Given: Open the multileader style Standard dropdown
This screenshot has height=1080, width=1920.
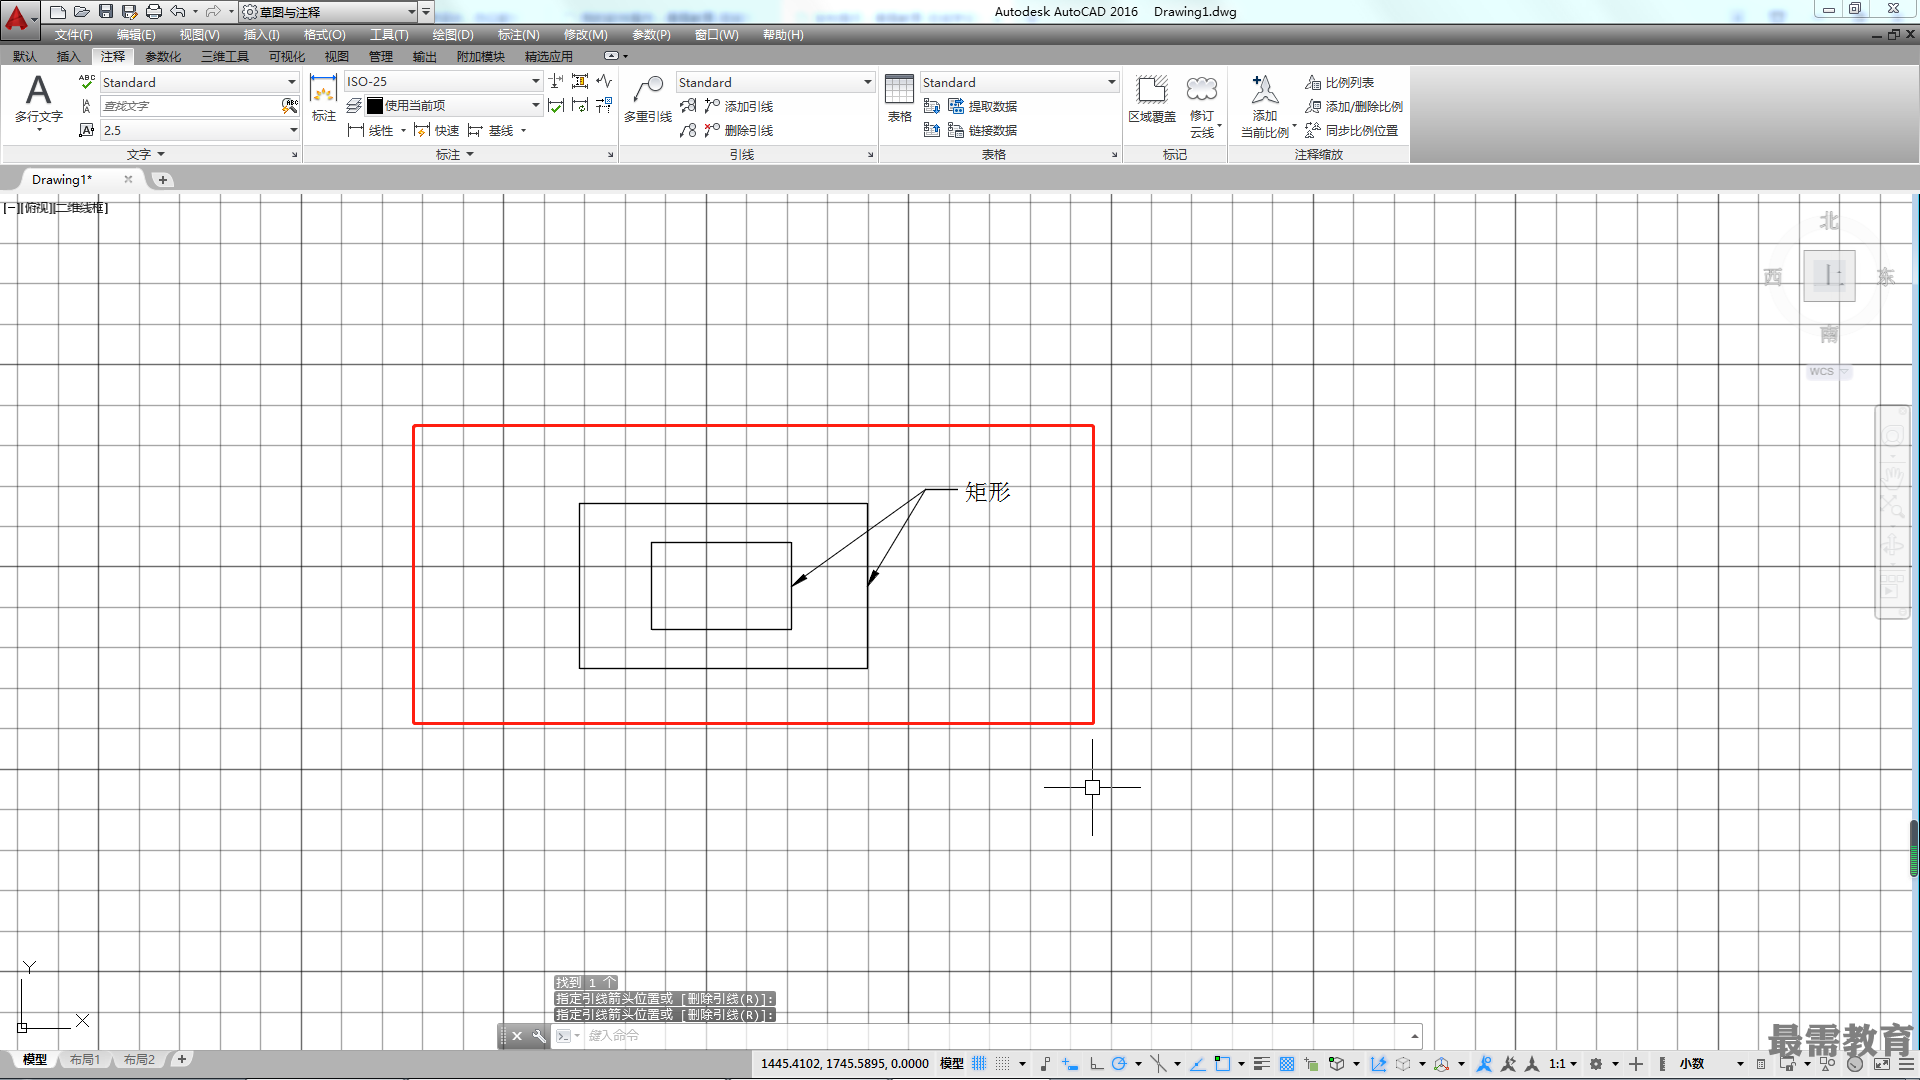Looking at the screenshot, I should tap(775, 82).
